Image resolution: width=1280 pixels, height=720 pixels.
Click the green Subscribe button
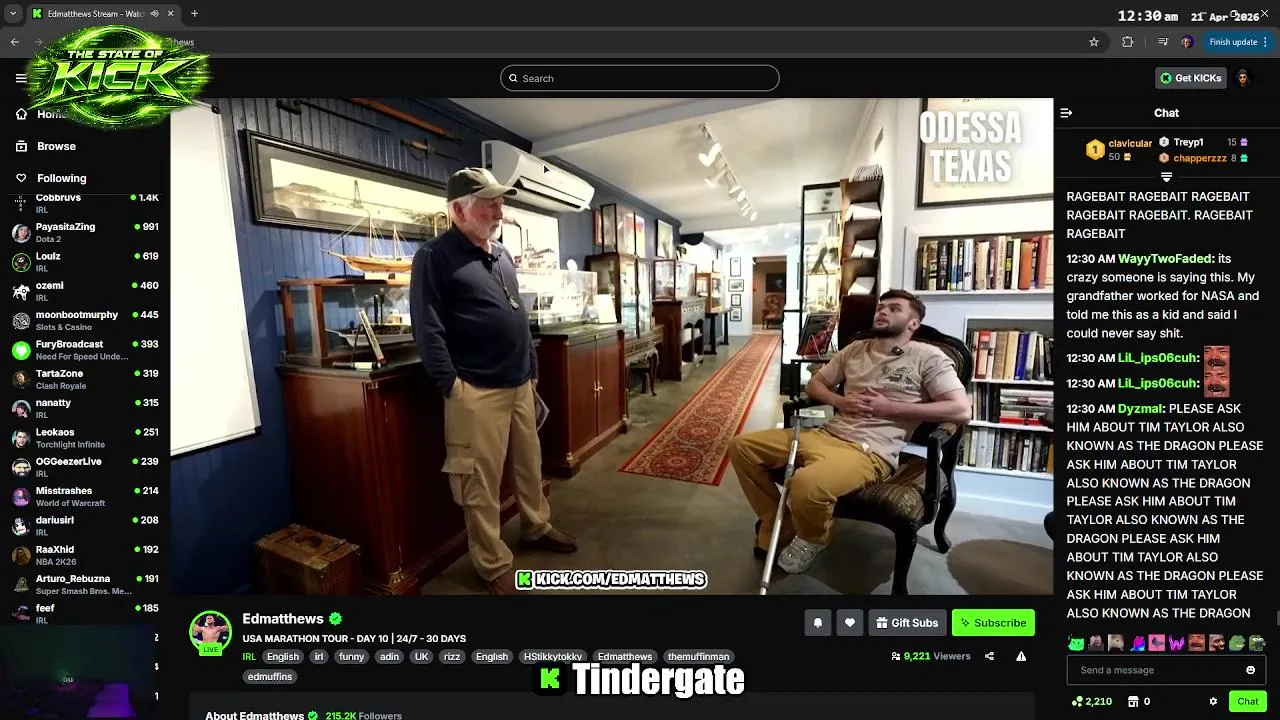[993, 623]
